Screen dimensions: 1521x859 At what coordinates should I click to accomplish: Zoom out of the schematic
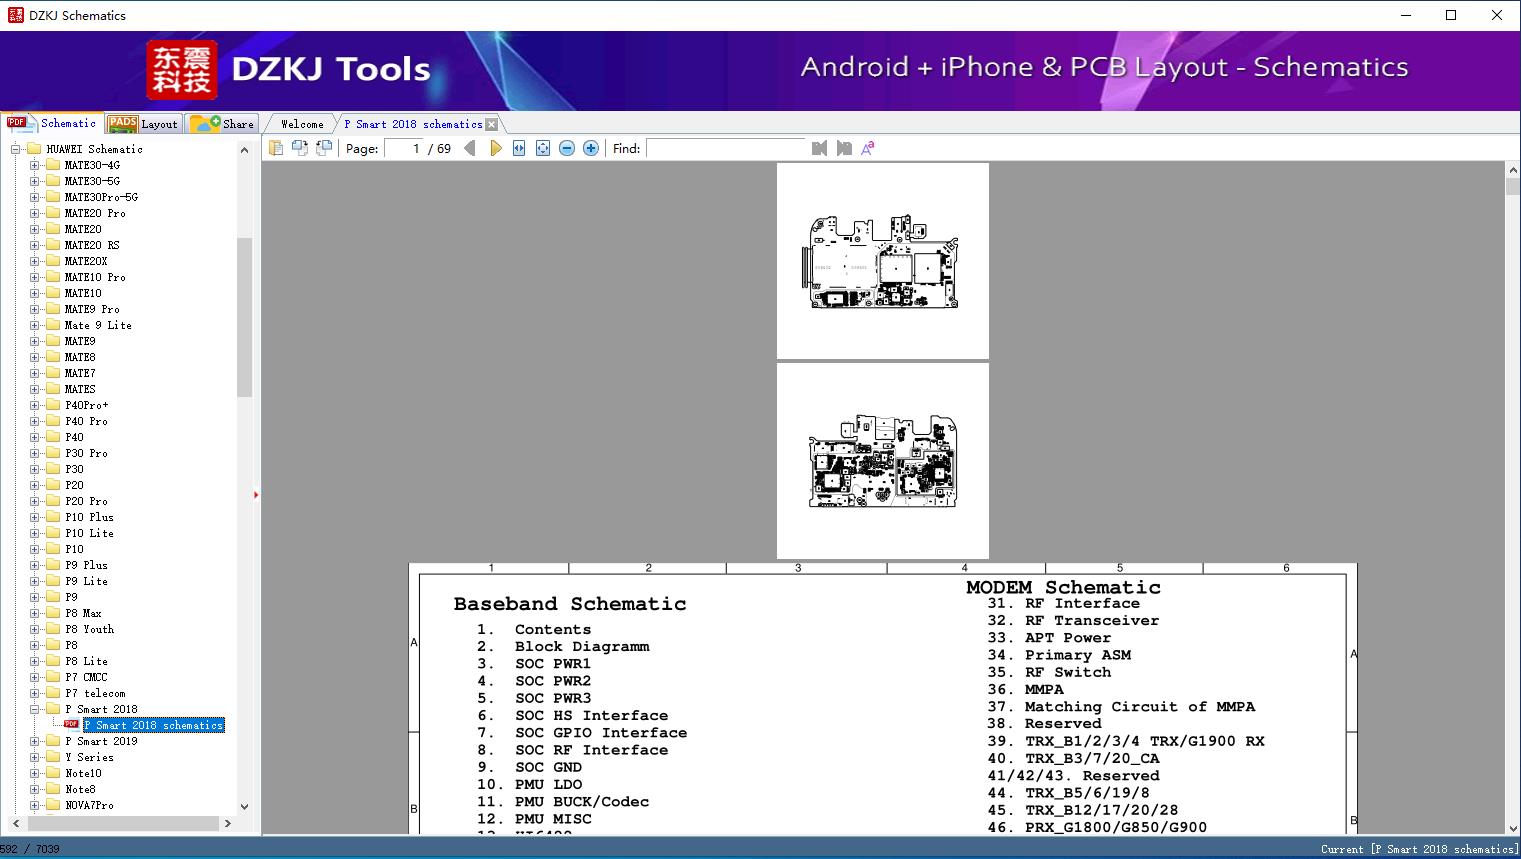coord(567,148)
